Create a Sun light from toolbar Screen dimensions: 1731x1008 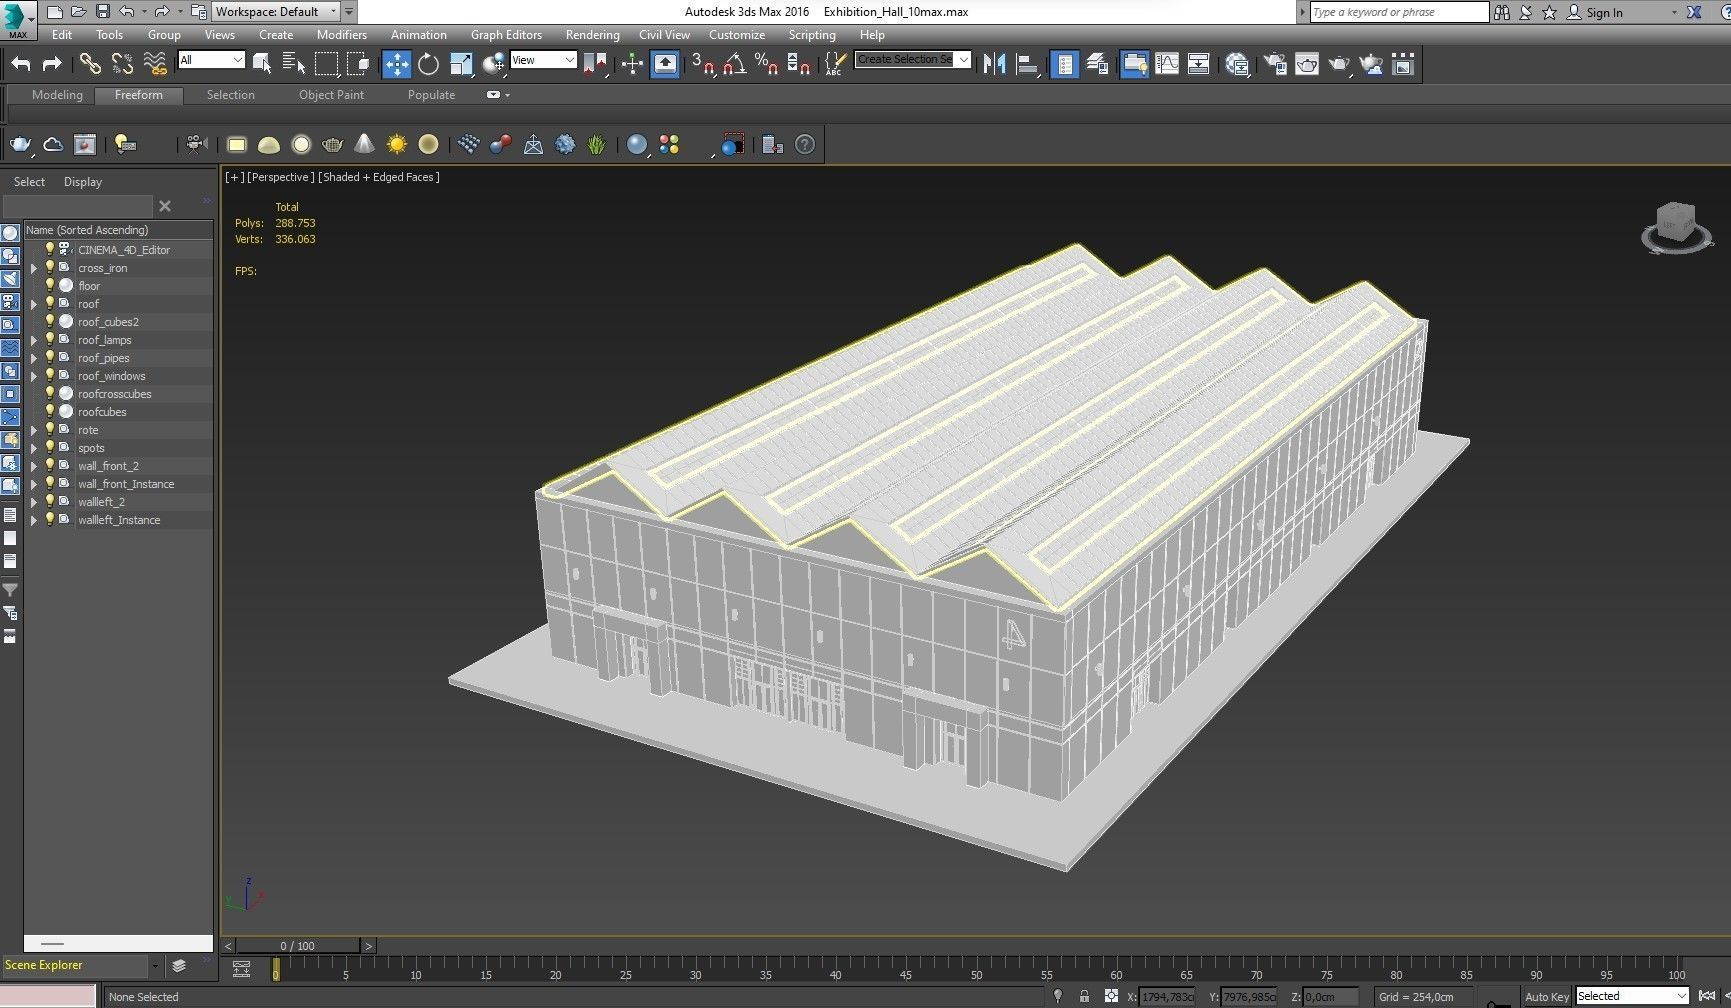coord(397,144)
